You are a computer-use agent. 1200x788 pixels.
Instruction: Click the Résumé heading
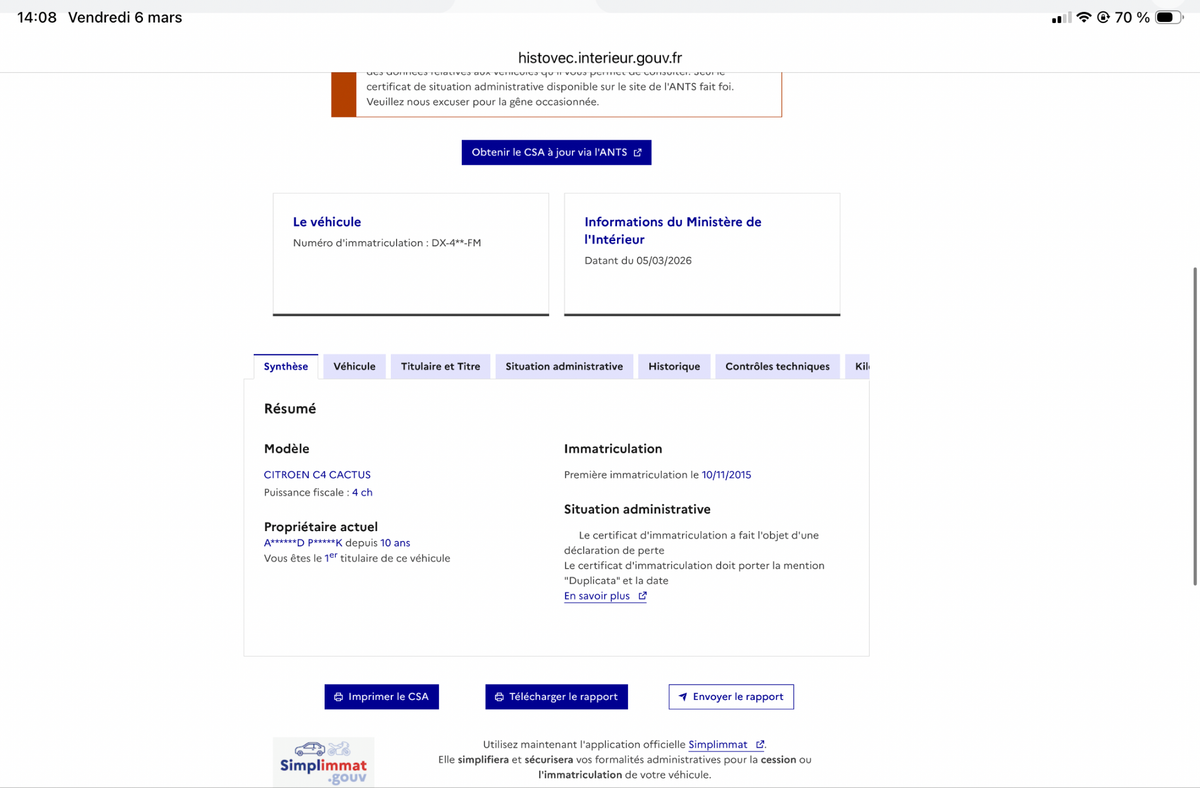pyautogui.click(x=290, y=409)
